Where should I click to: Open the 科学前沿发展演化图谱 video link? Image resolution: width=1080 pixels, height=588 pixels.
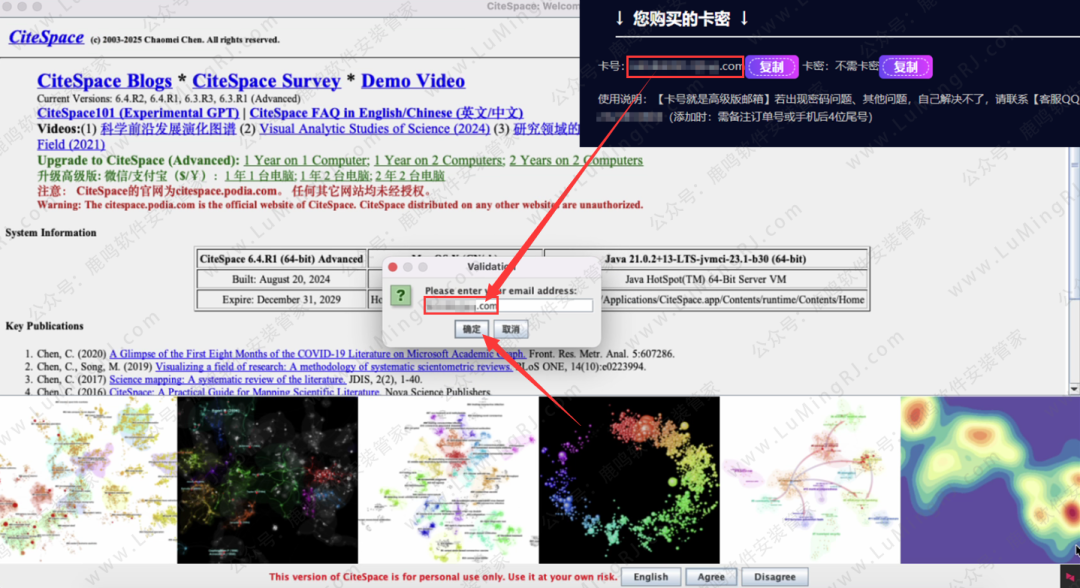tap(168, 129)
